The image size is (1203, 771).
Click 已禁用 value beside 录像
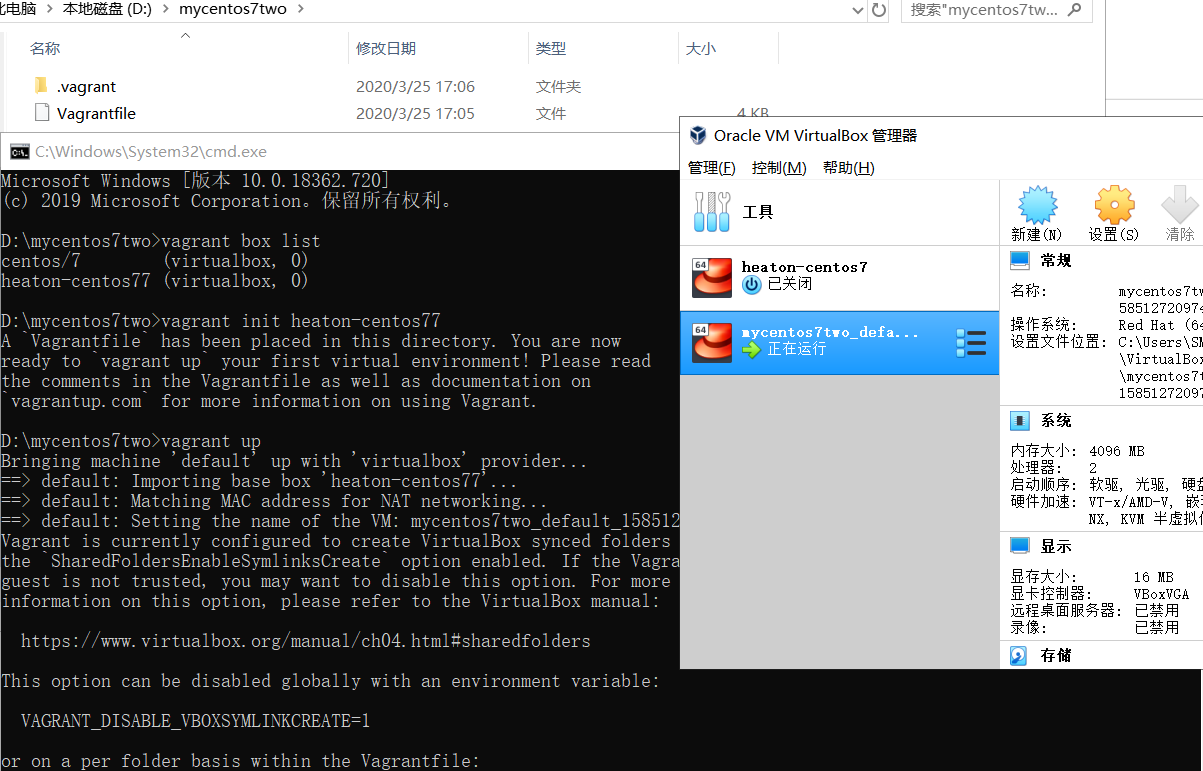[x=1156, y=628]
